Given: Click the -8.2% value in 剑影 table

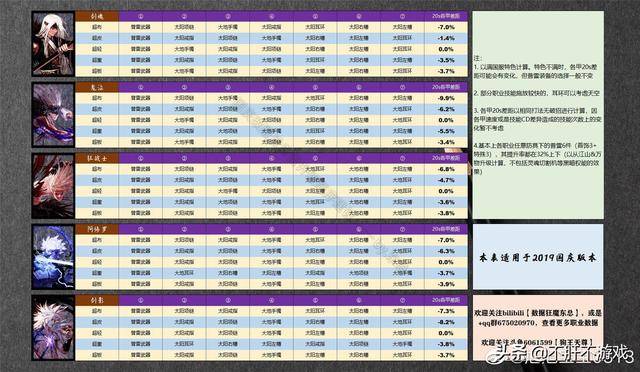Looking at the screenshot, I should click(x=446, y=322).
